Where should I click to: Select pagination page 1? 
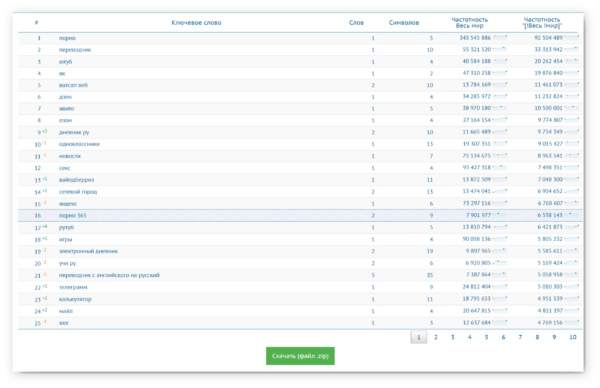419,337
